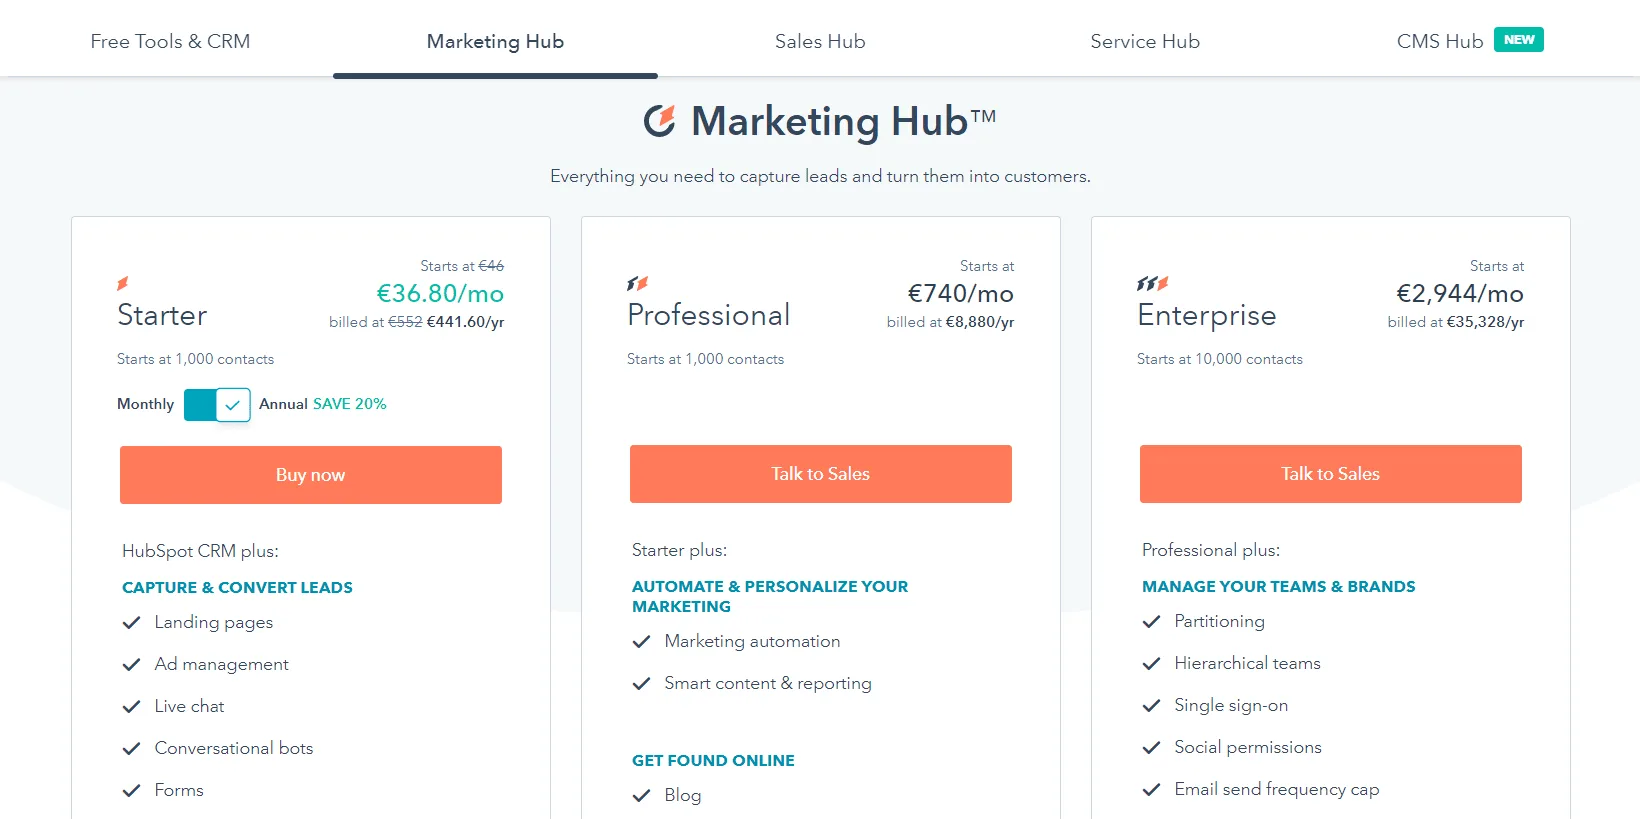Click the checkmark beside Forms
This screenshot has width=1640, height=819.
(x=131, y=790)
